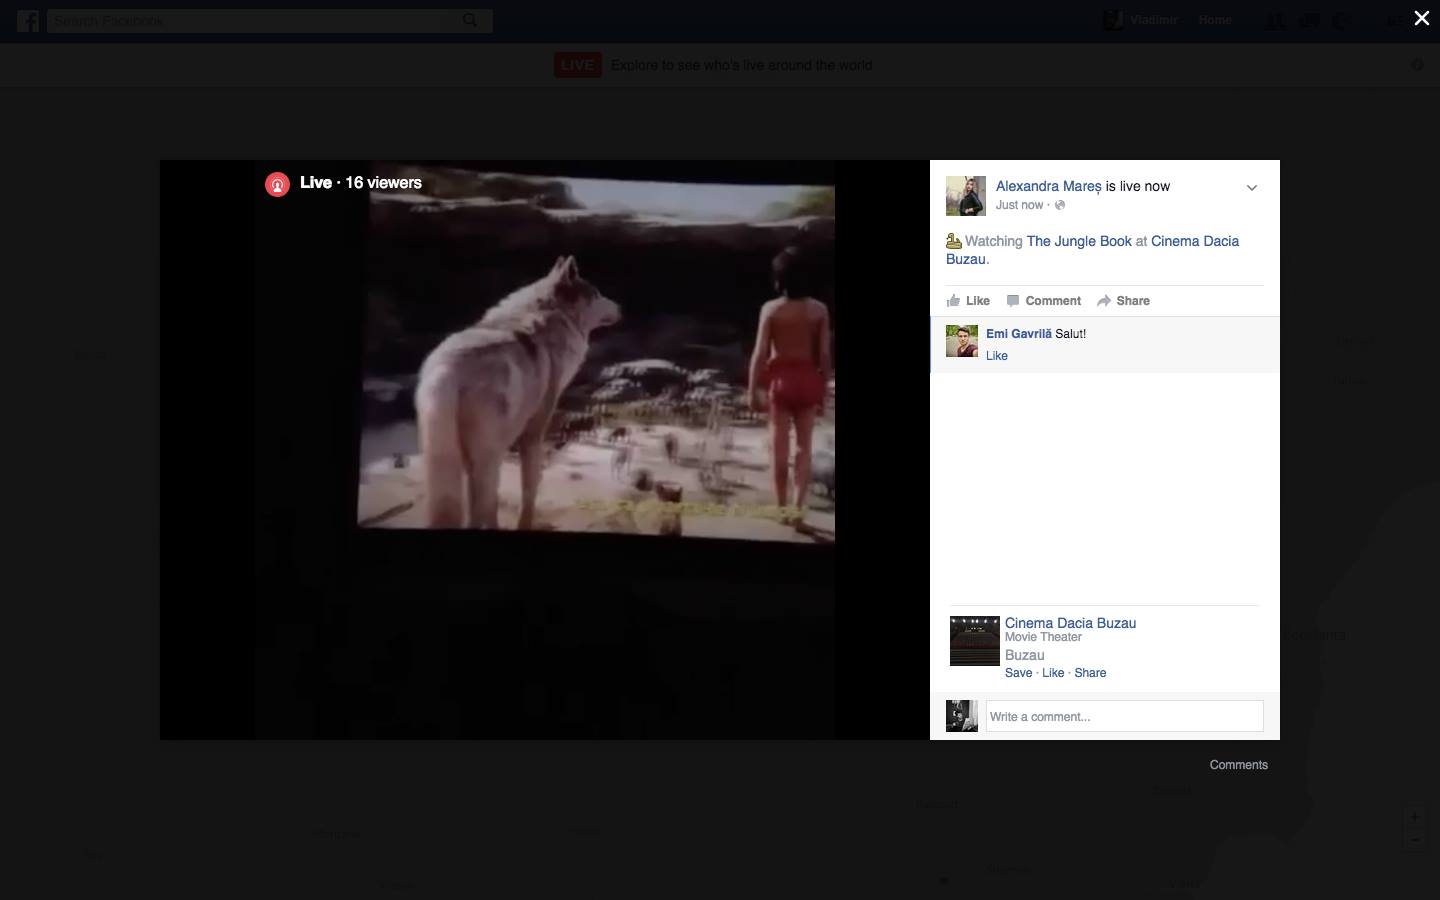Open Emi Gavrilă's avatar in the comment

point(962,341)
